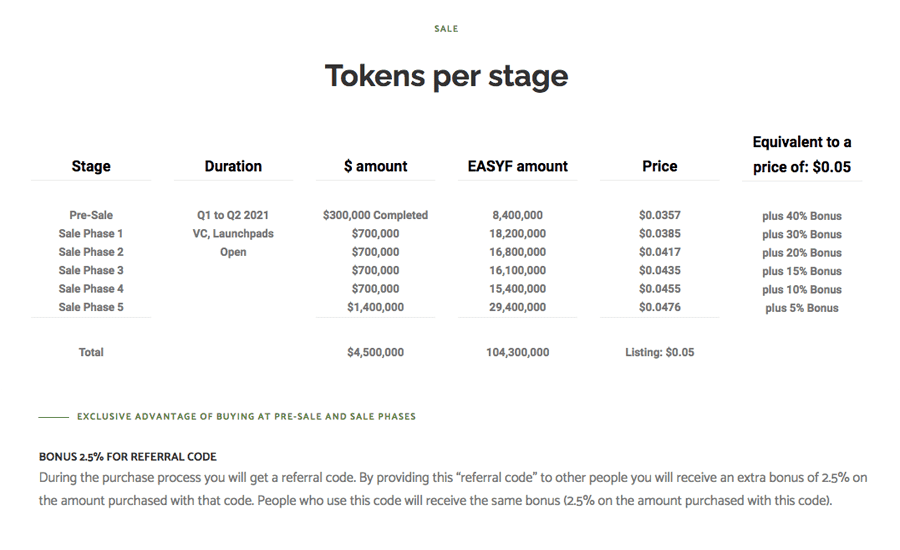
Task: Select the 18,200,000 EASYF amount cell
Action: click(x=518, y=234)
